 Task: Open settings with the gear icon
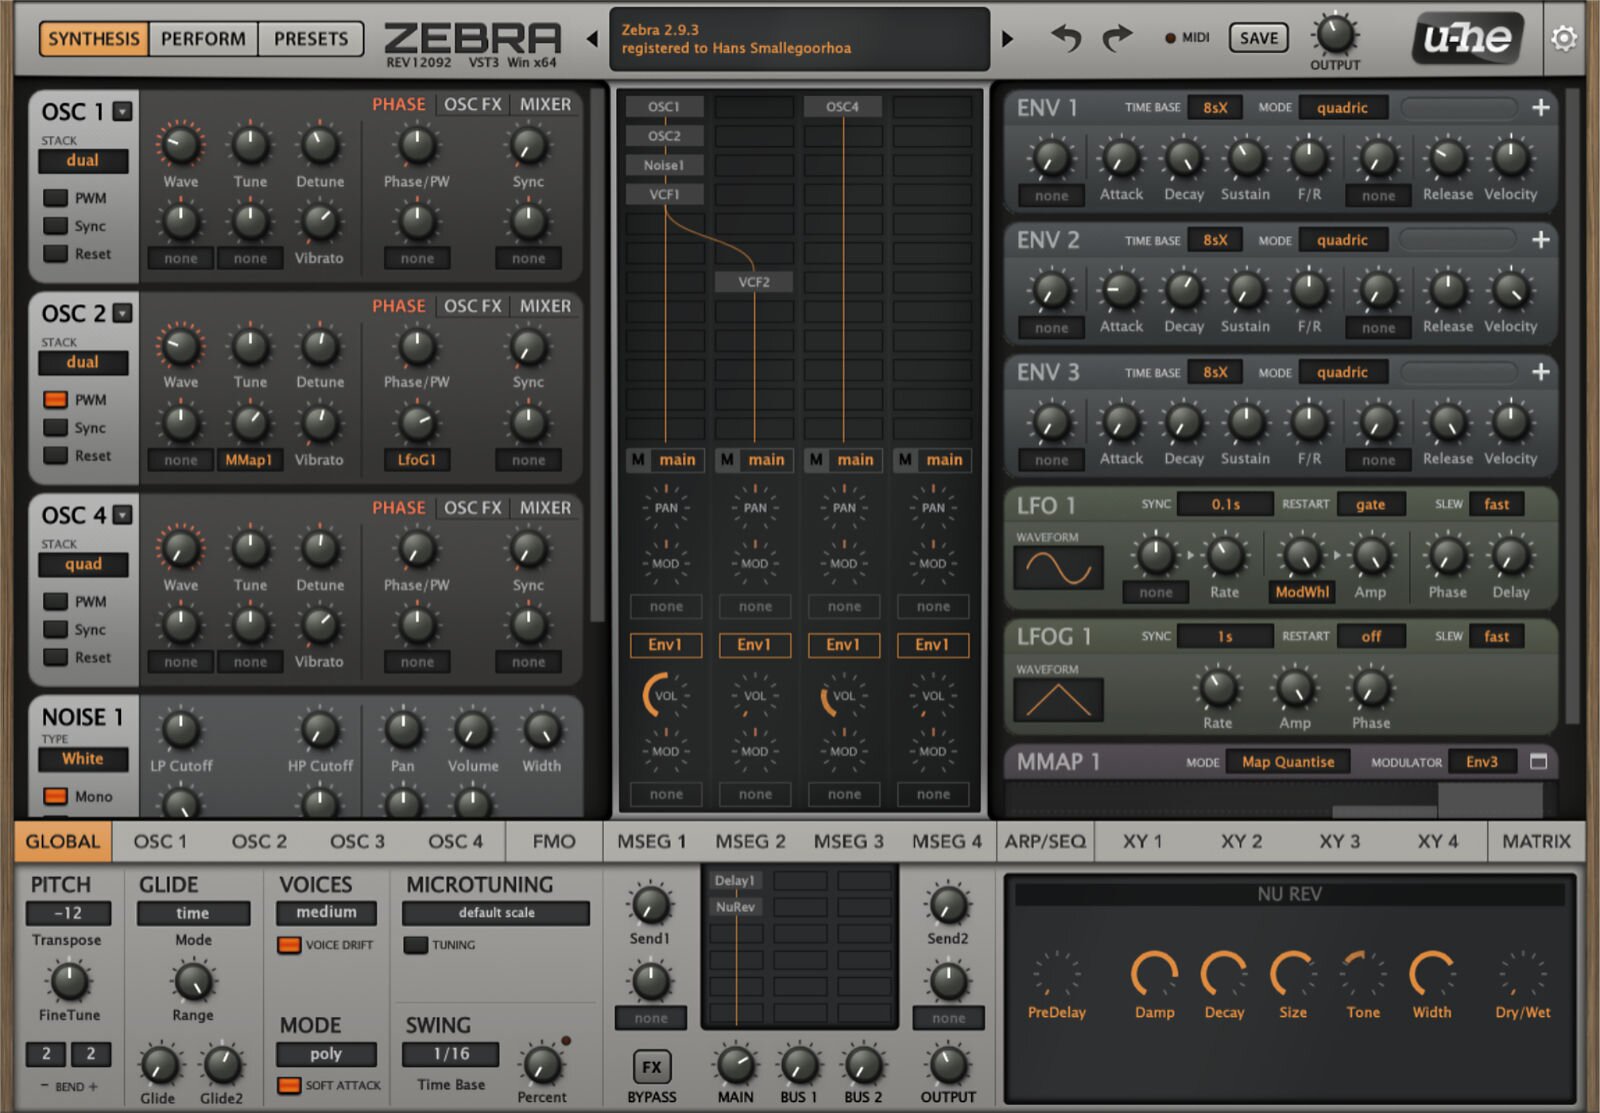pyautogui.click(x=1564, y=39)
